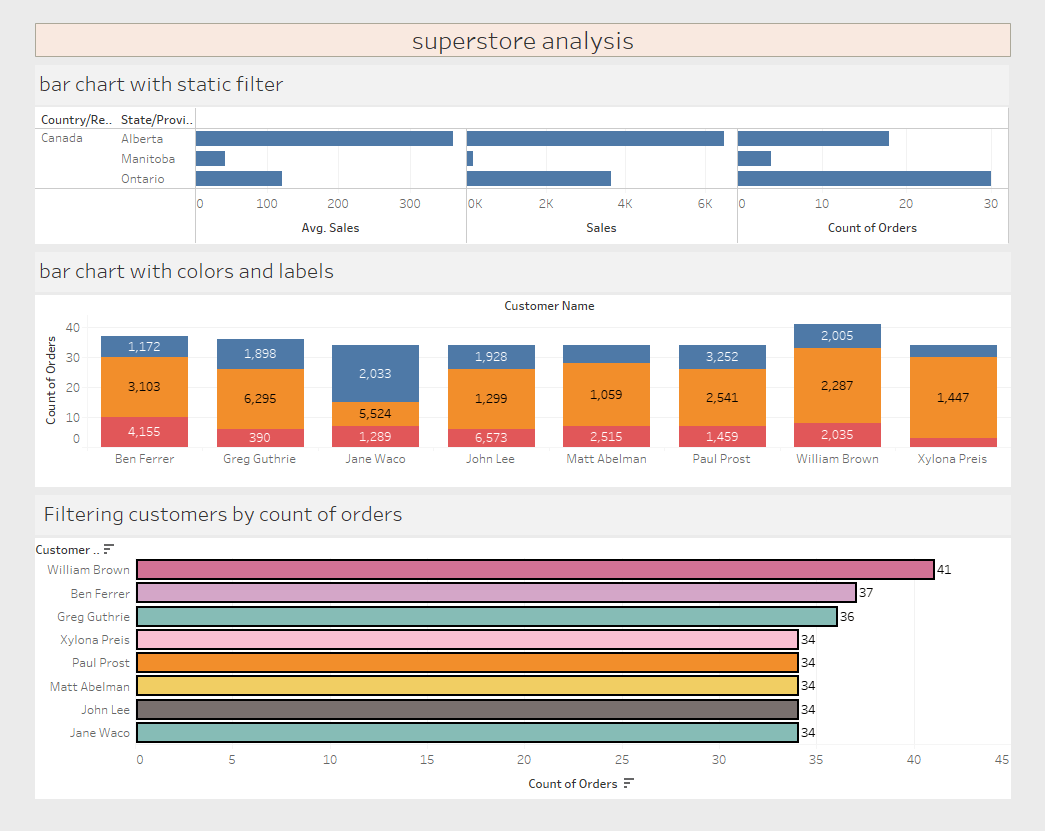Select Alberta's Avg. Sales bar
The height and width of the screenshot is (831, 1045).
[x=325, y=138]
